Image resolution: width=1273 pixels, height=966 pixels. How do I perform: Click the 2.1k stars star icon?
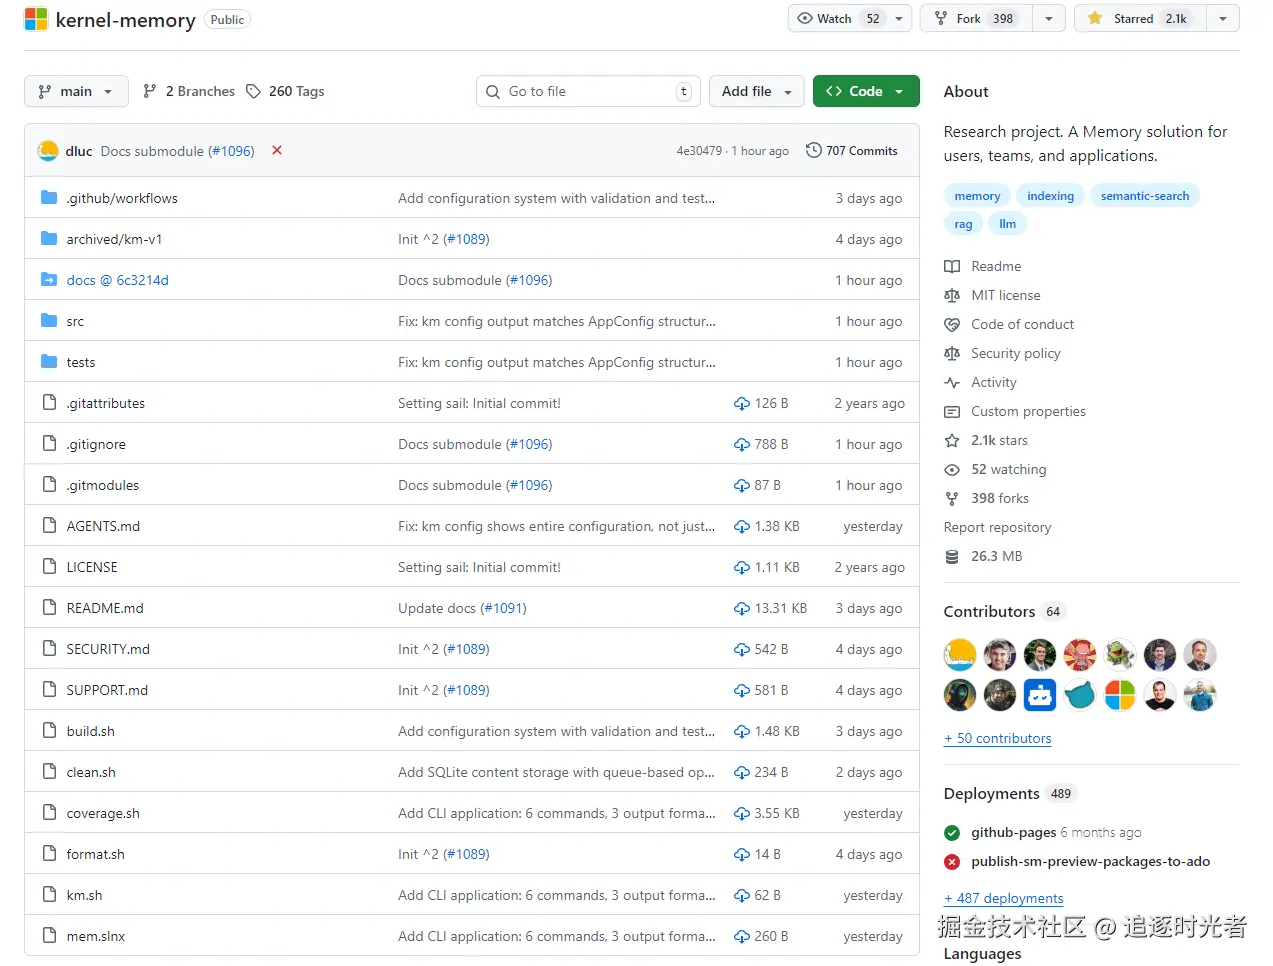952,440
